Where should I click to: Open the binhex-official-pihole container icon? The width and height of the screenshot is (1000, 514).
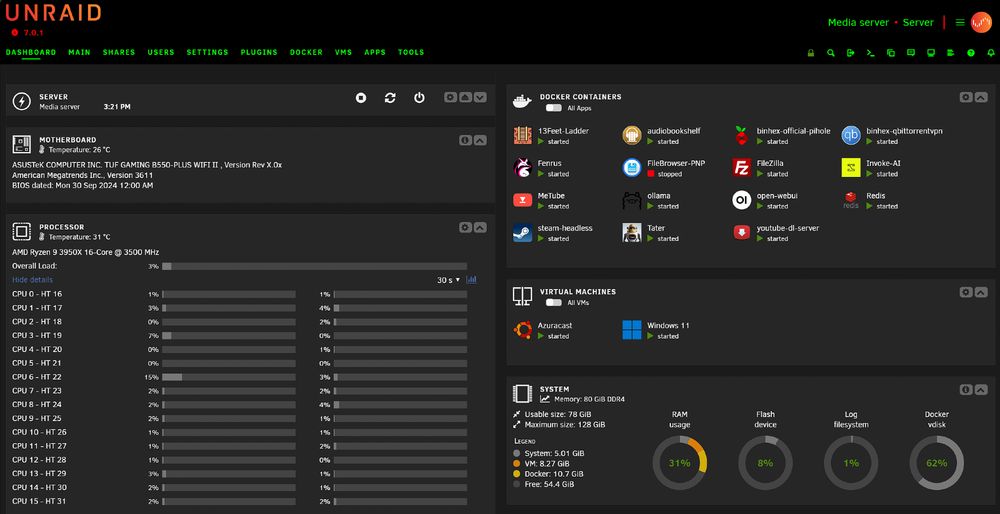tap(741, 135)
